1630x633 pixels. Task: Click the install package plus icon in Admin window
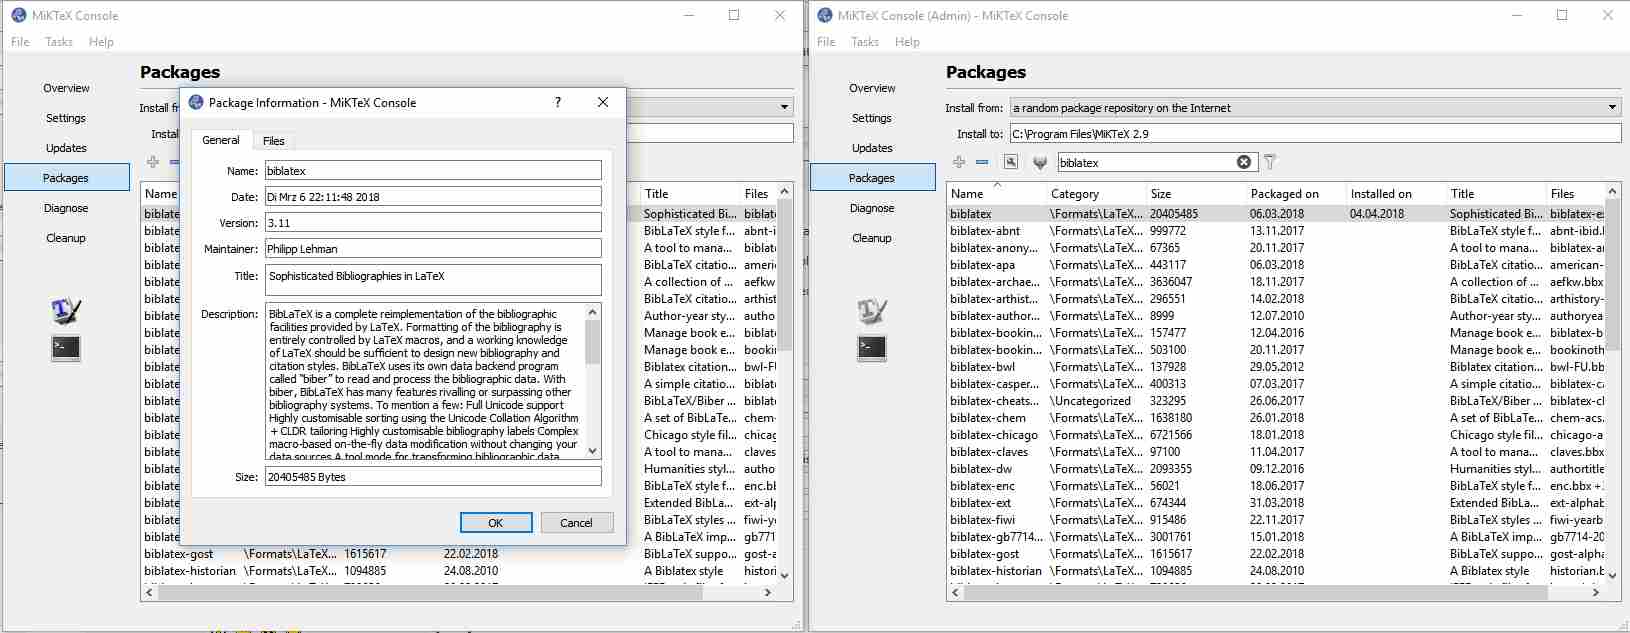click(x=959, y=162)
